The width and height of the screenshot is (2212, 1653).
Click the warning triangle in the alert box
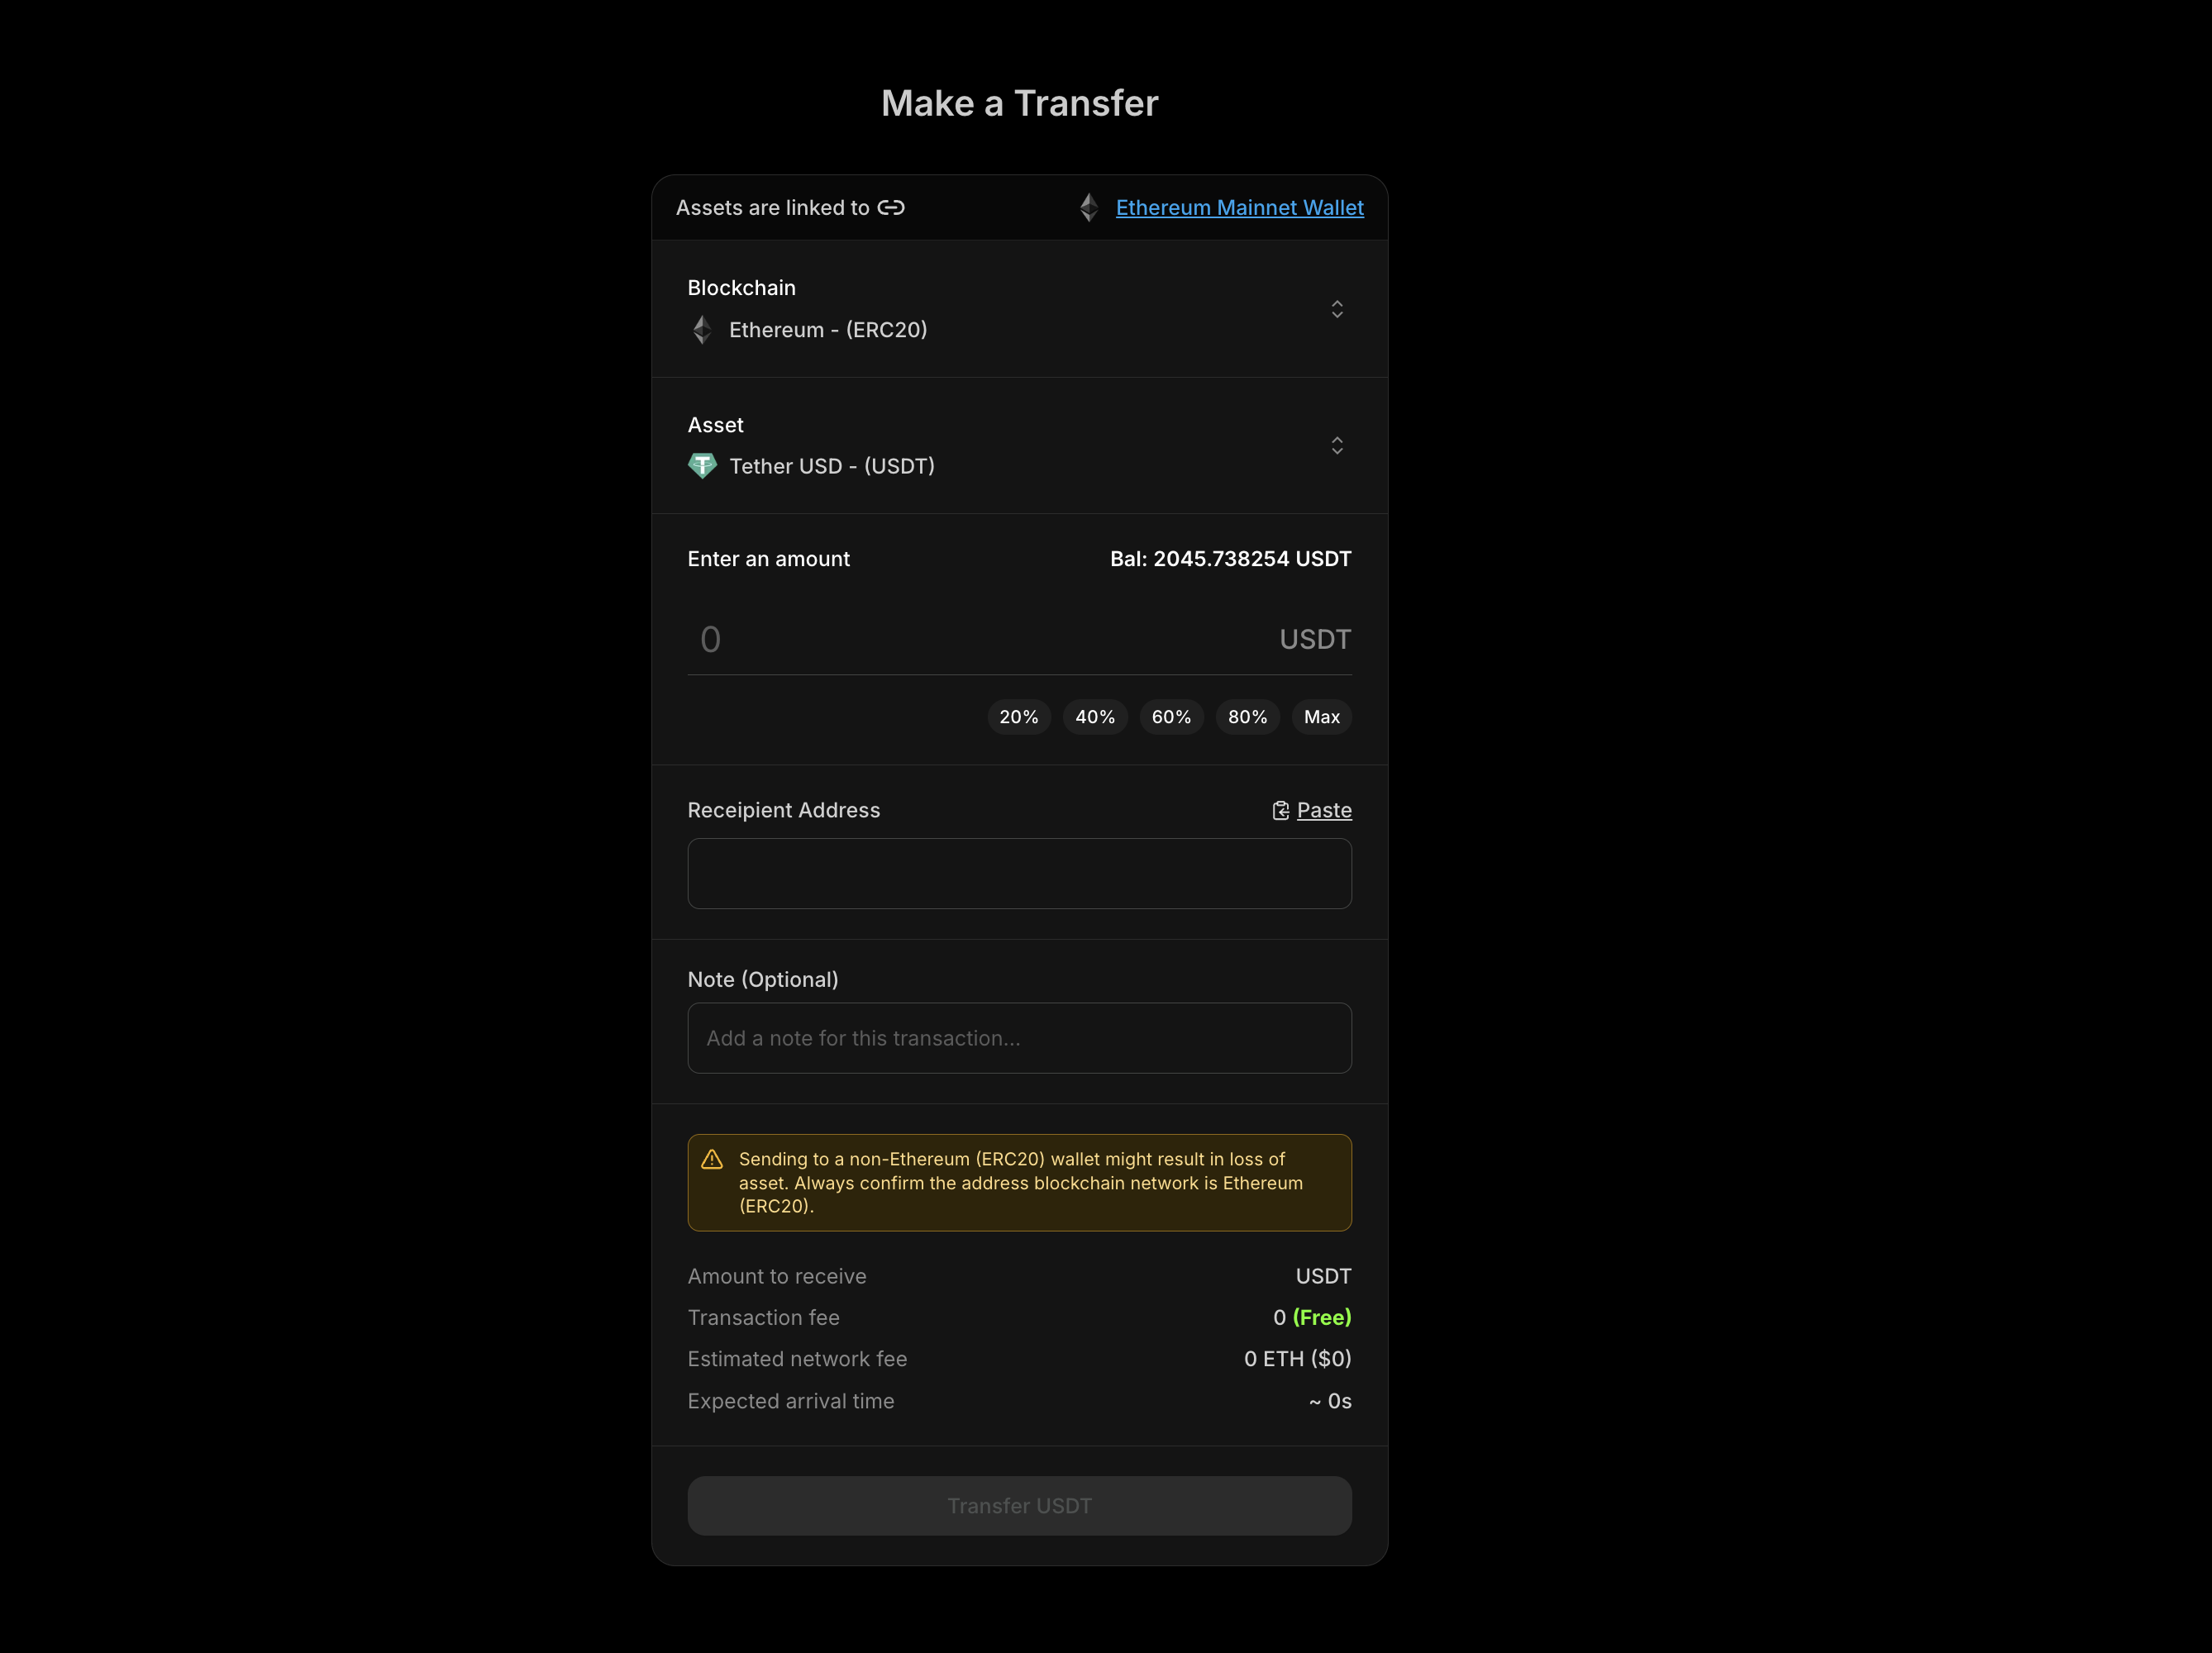tap(713, 1160)
